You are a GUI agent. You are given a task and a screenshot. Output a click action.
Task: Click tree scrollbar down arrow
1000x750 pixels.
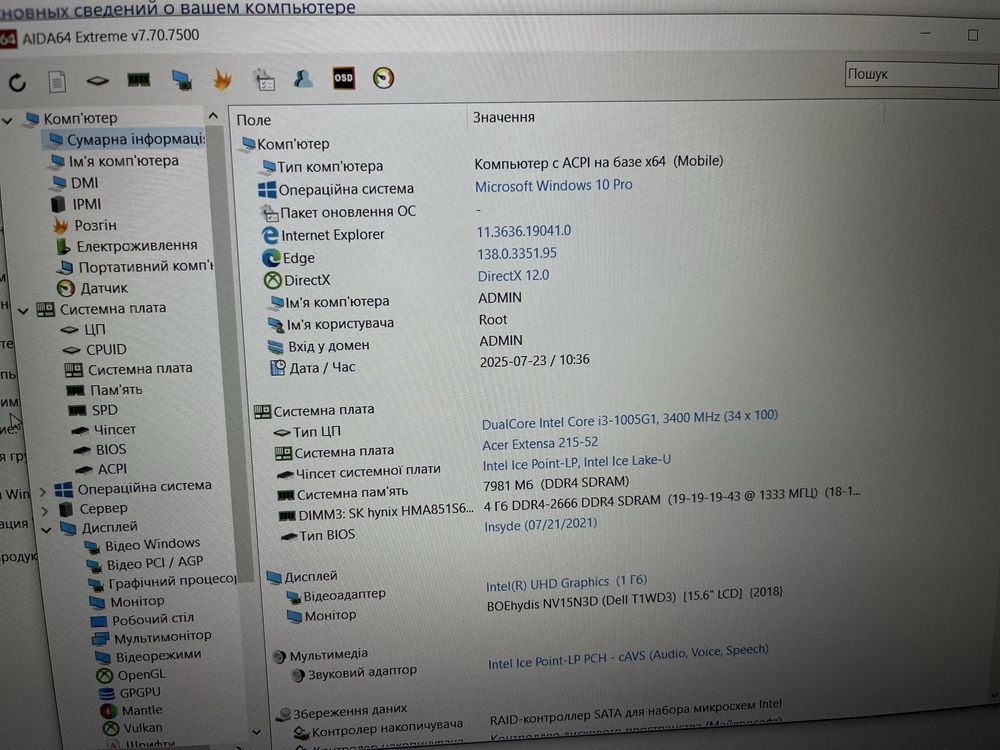click(256, 732)
